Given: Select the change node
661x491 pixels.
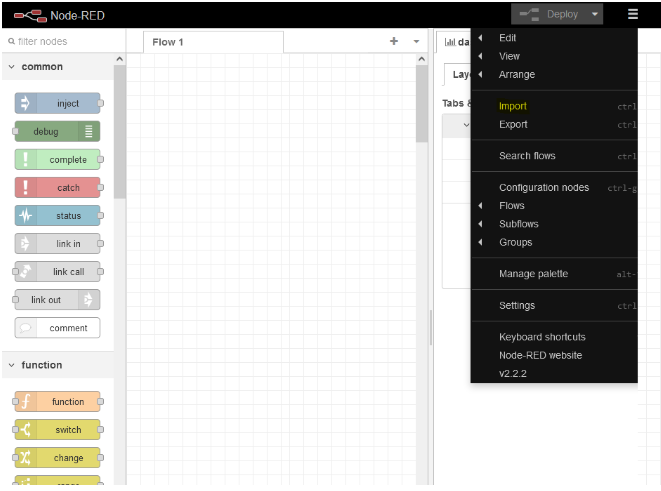Looking at the screenshot, I should [x=58, y=458].
